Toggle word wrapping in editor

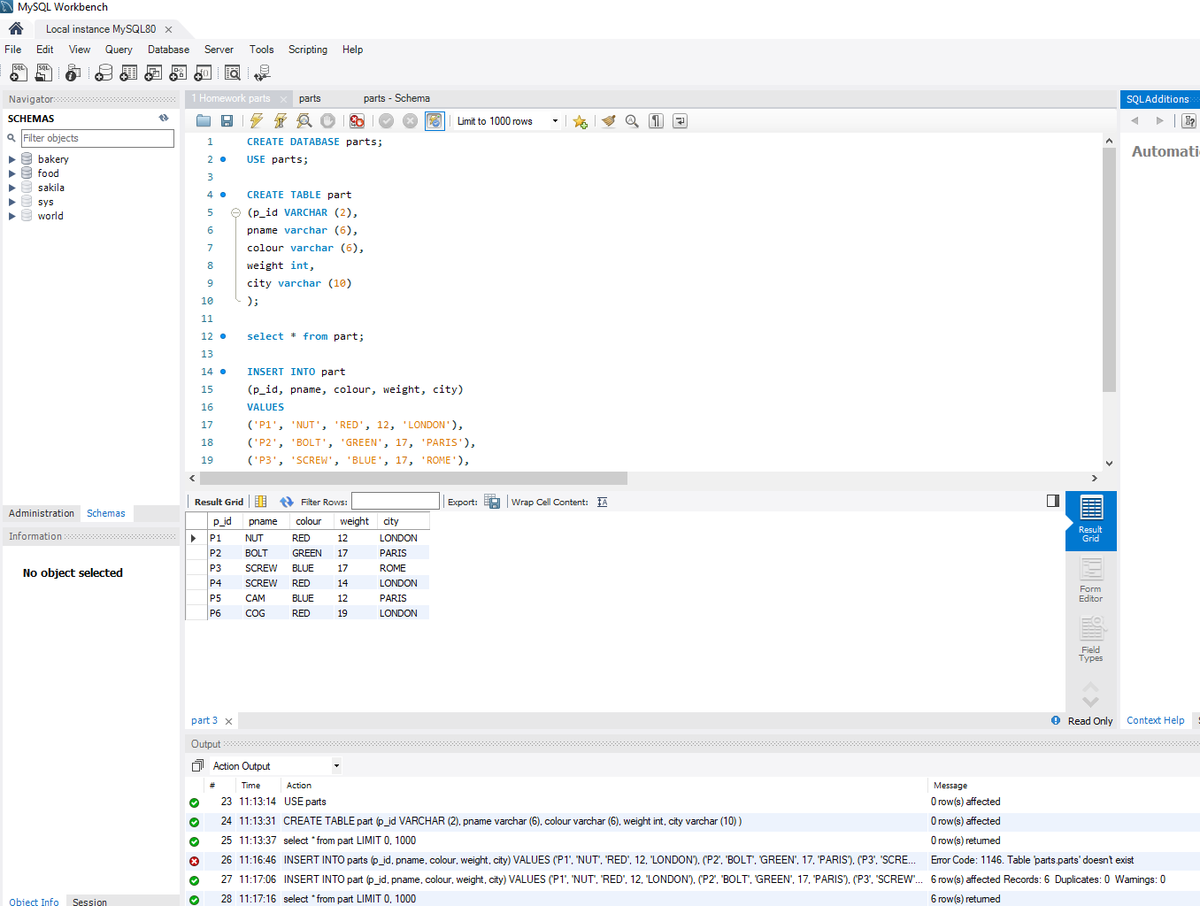click(x=680, y=121)
